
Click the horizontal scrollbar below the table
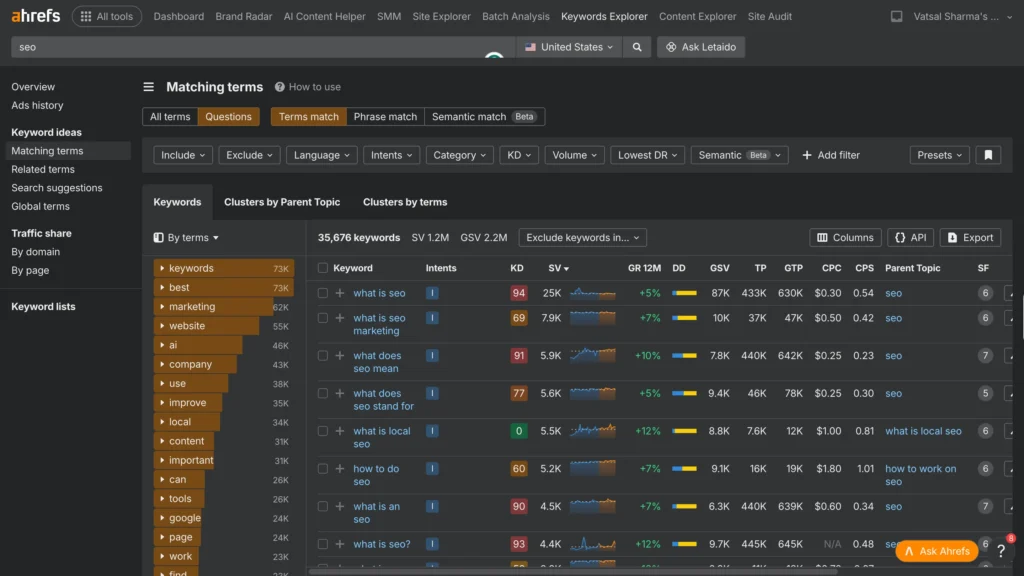coord(573,571)
